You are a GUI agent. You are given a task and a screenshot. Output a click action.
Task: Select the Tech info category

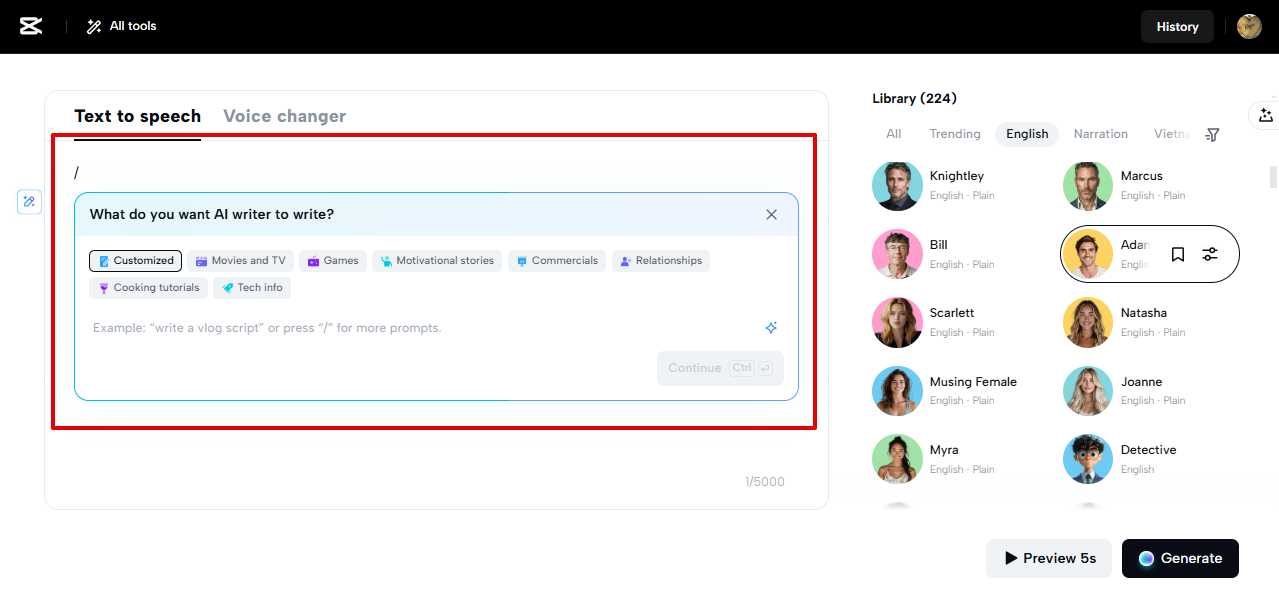point(252,288)
